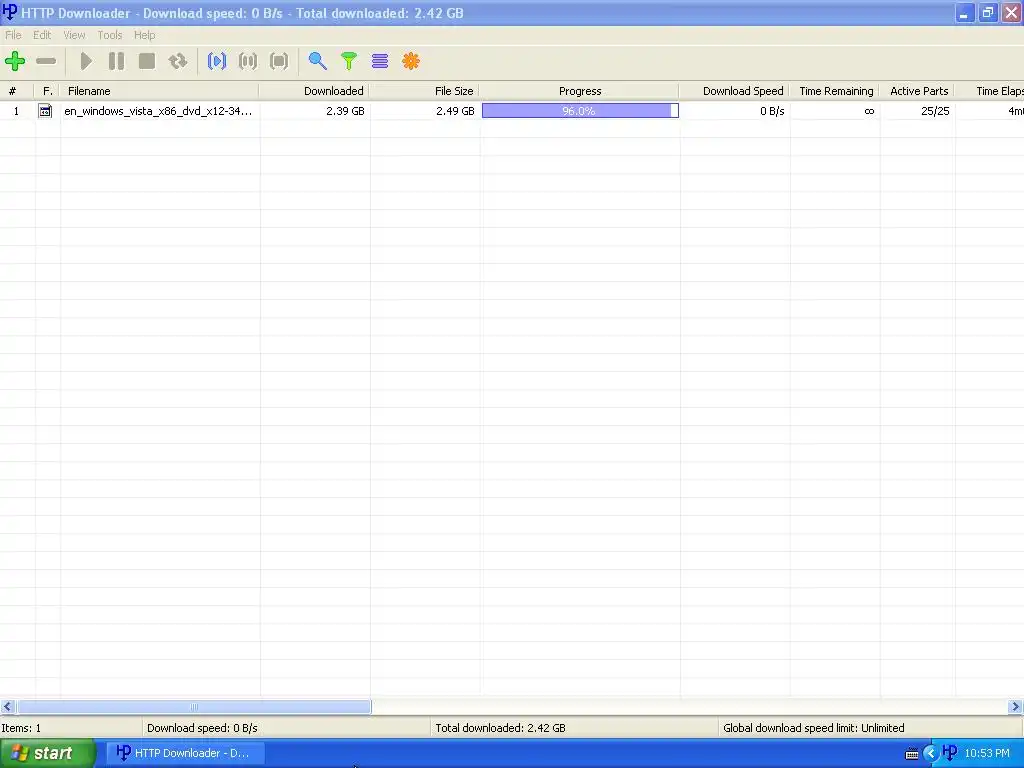Image resolution: width=1024 pixels, height=768 pixels.
Task: Sort by the F. file type column header
Action: [x=47, y=91]
